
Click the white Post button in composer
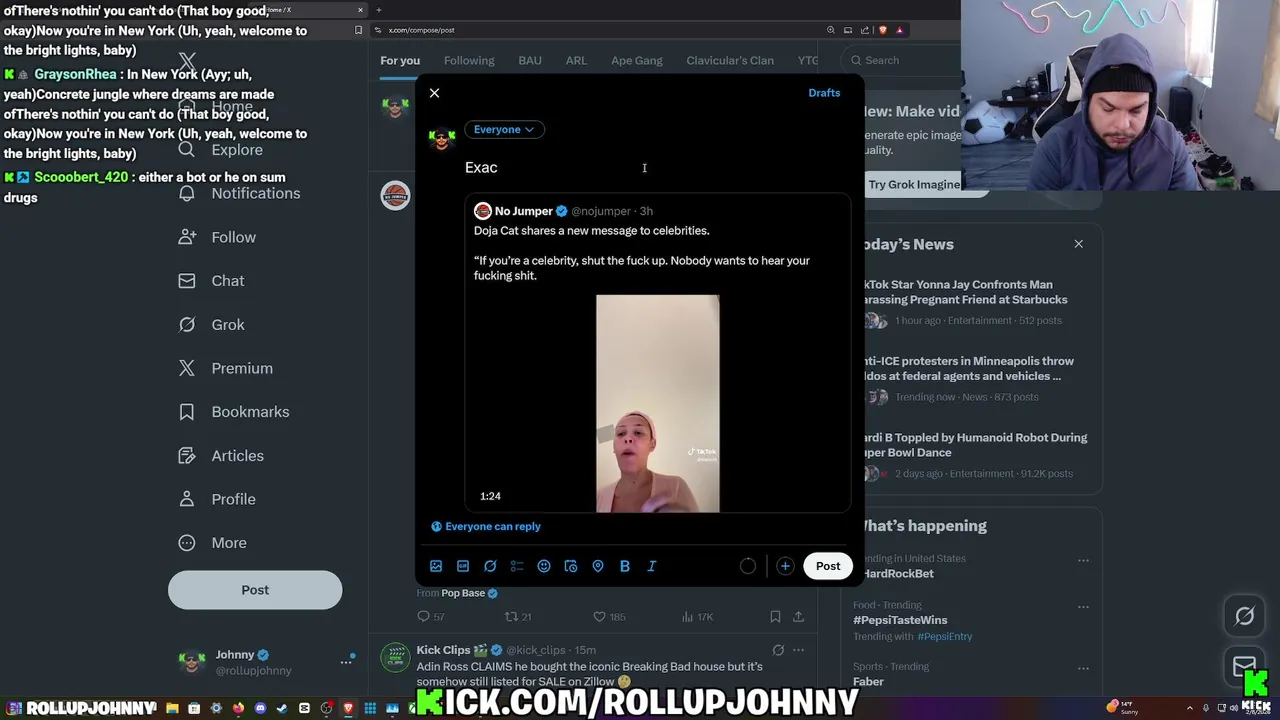point(828,566)
